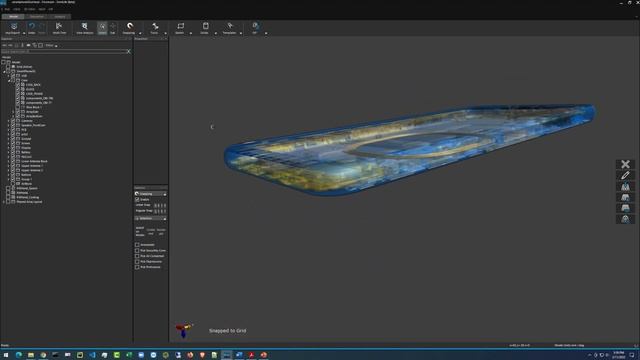Open the Windows Start menu

click(6, 355)
